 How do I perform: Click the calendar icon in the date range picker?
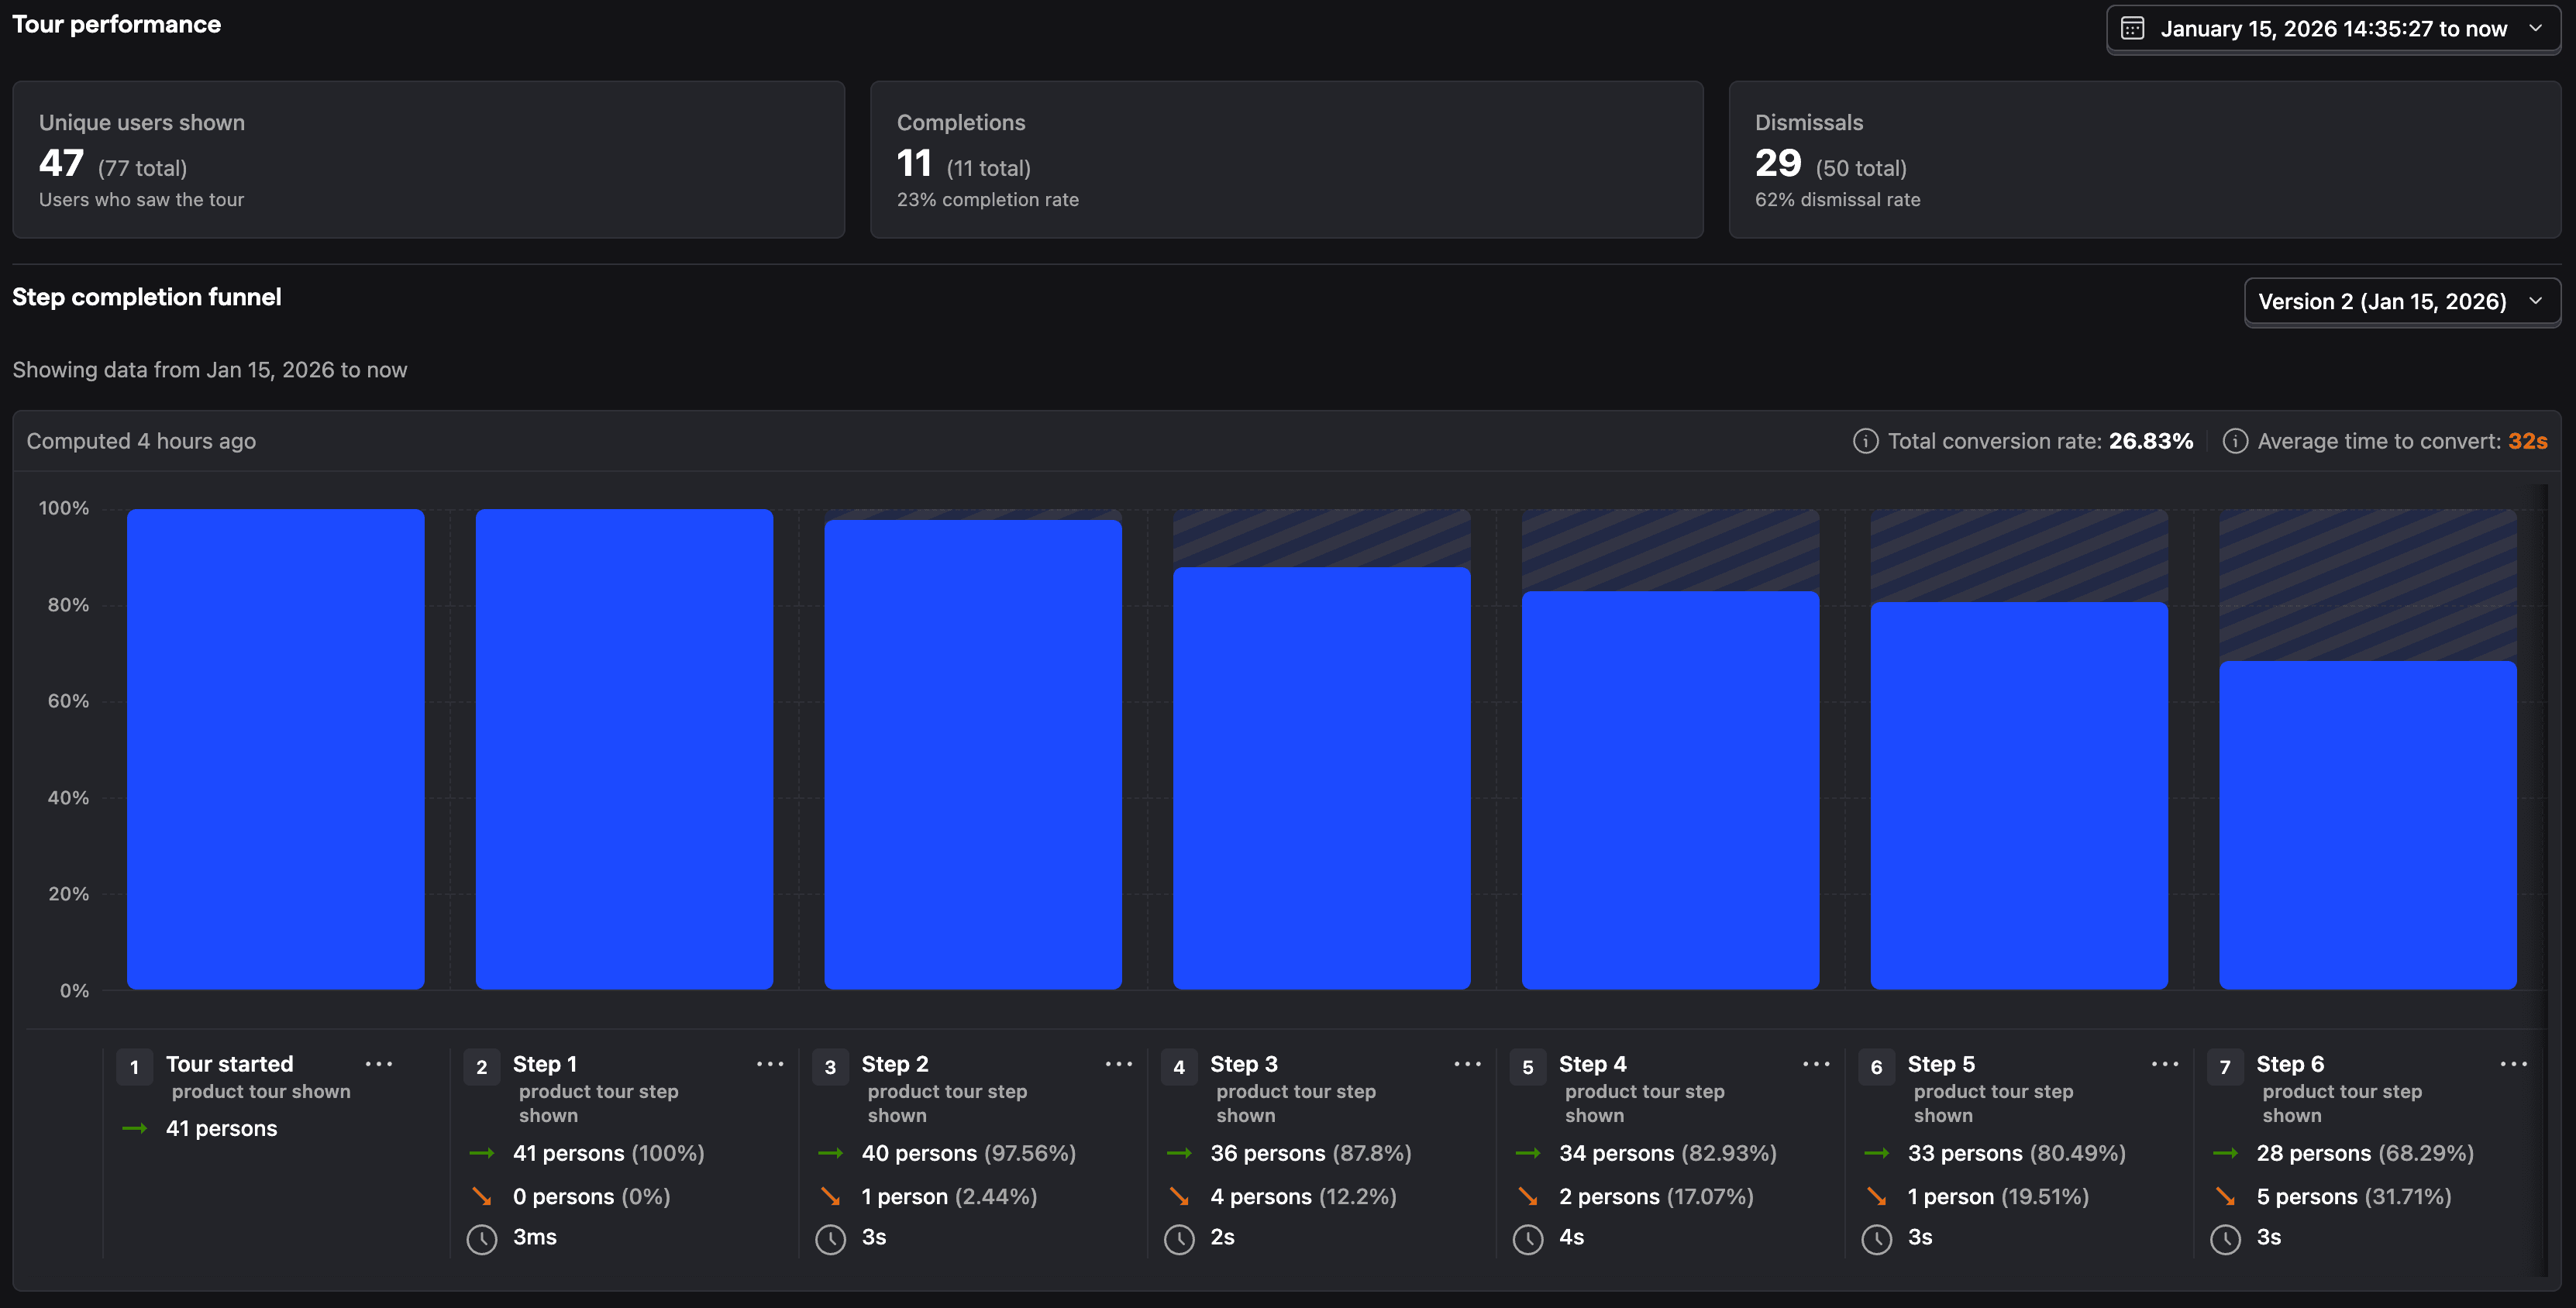click(x=2134, y=28)
